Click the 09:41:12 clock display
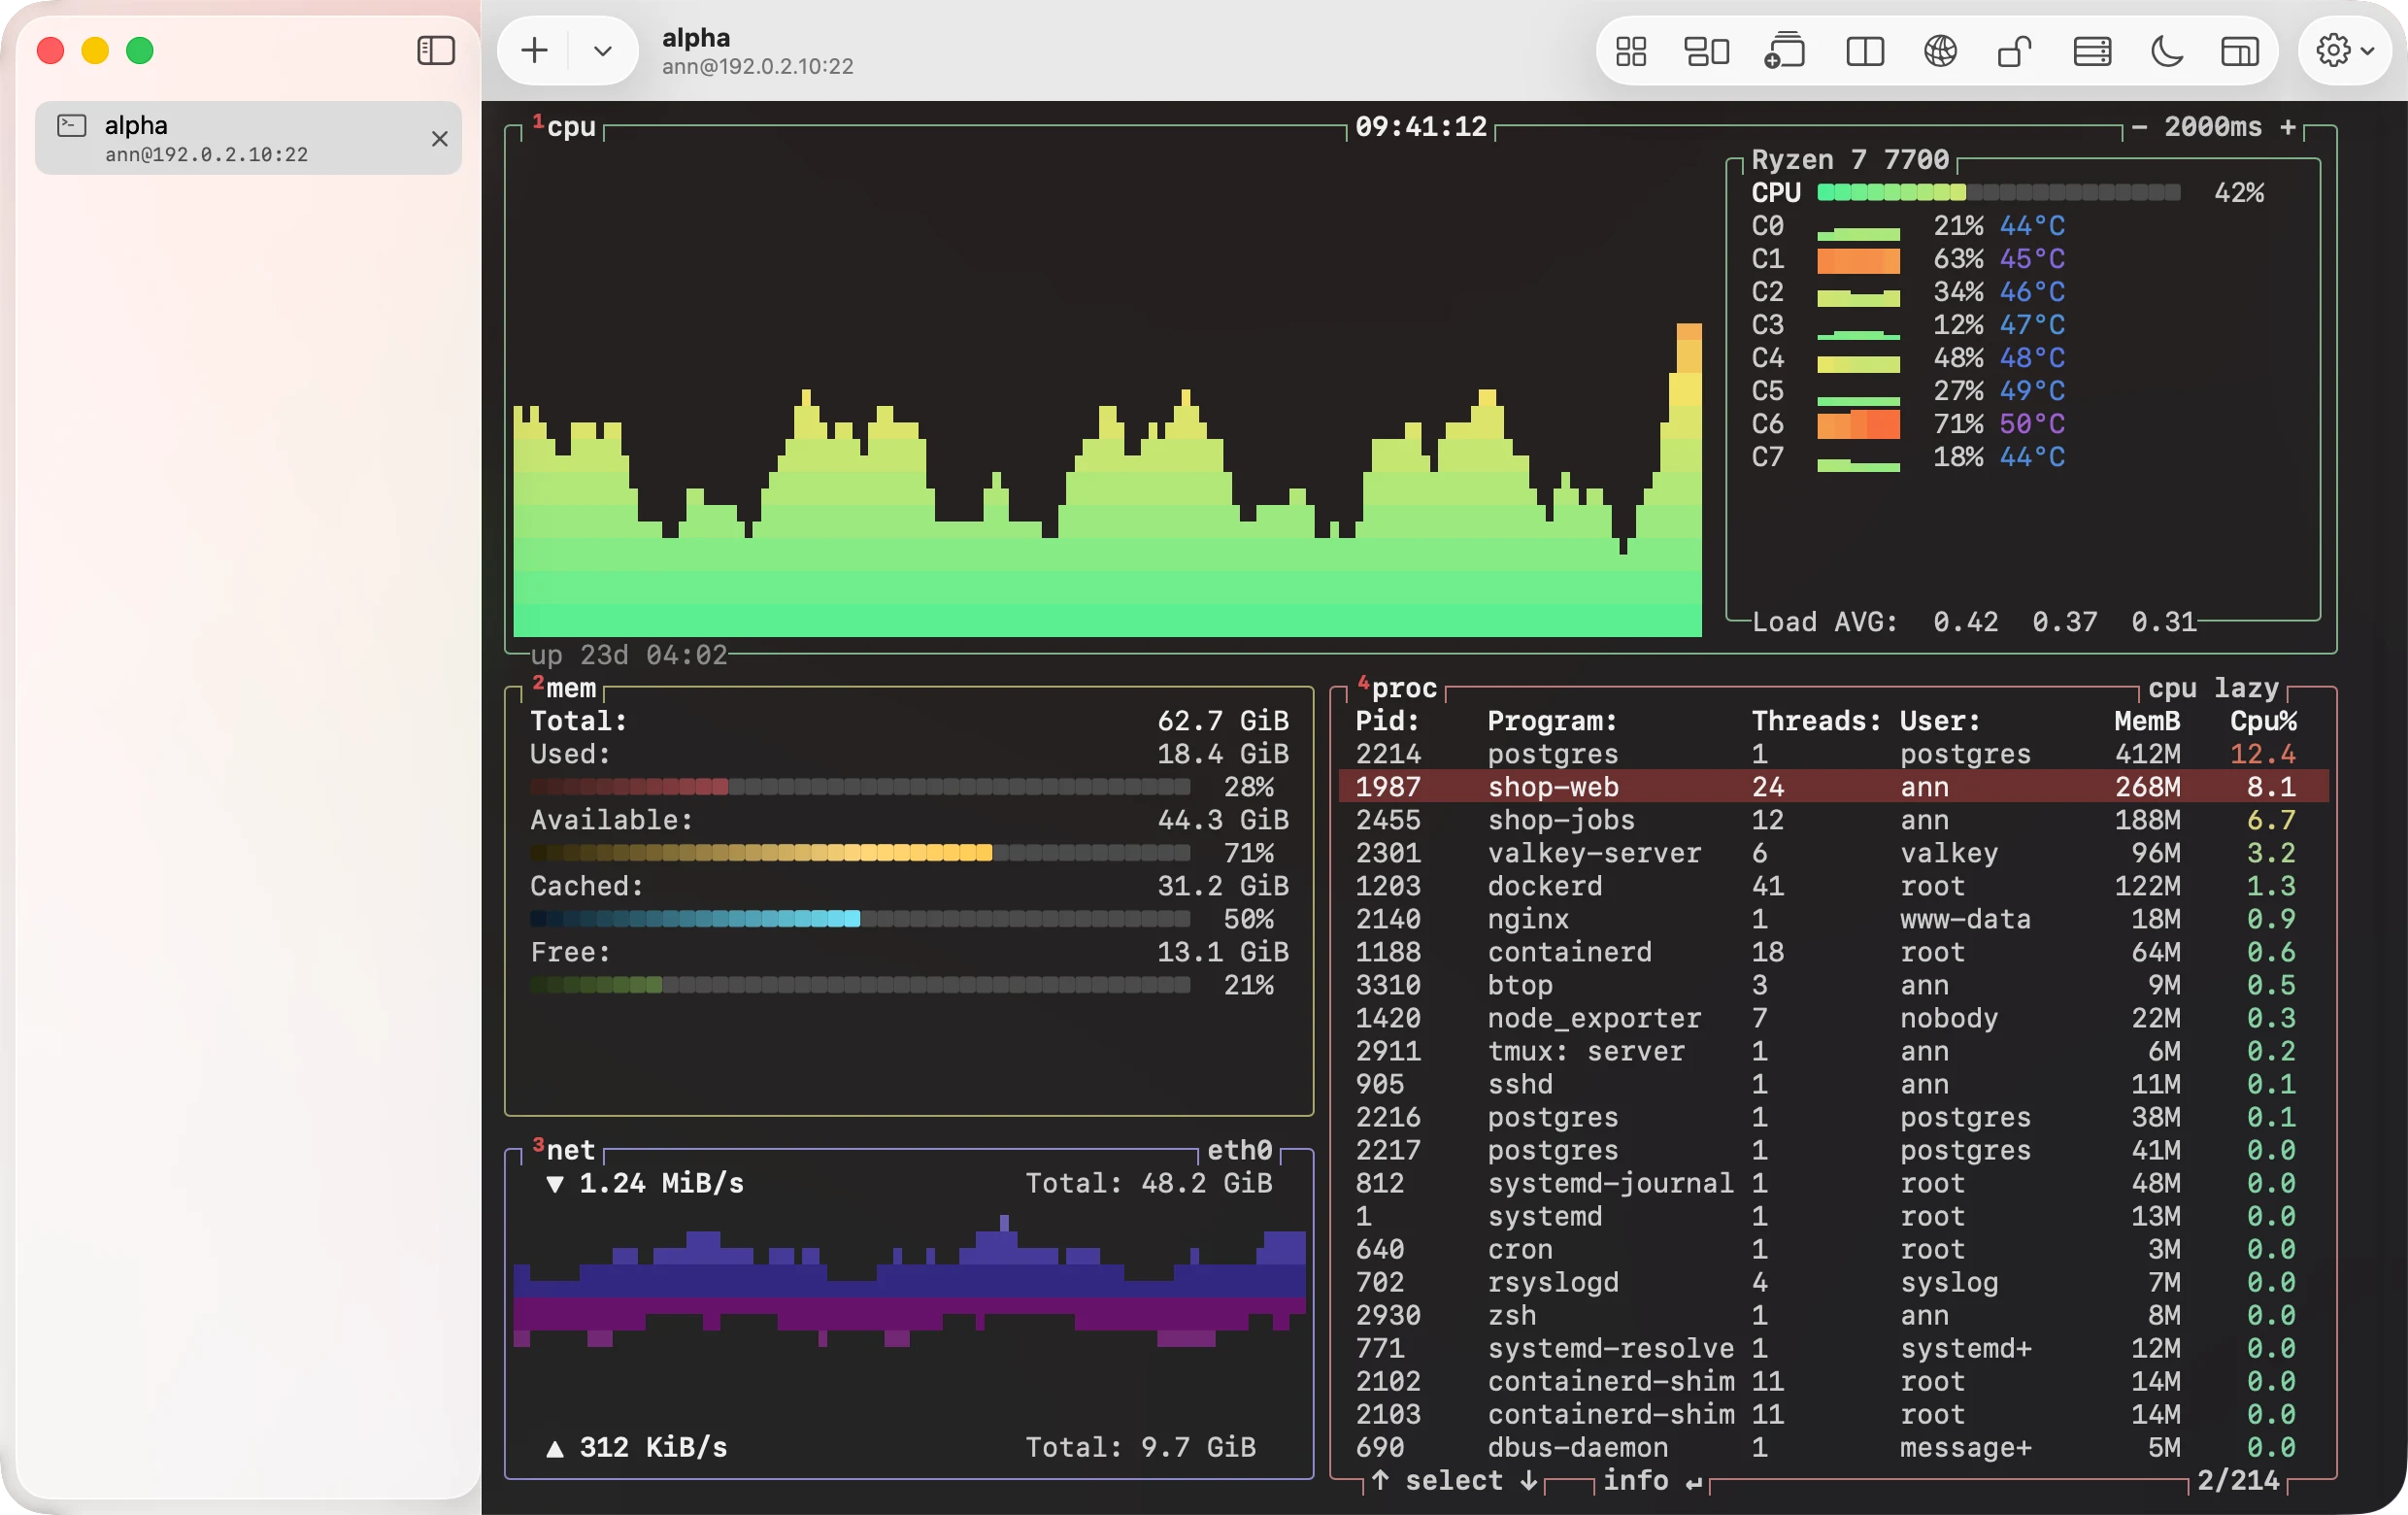 (x=1421, y=127)
